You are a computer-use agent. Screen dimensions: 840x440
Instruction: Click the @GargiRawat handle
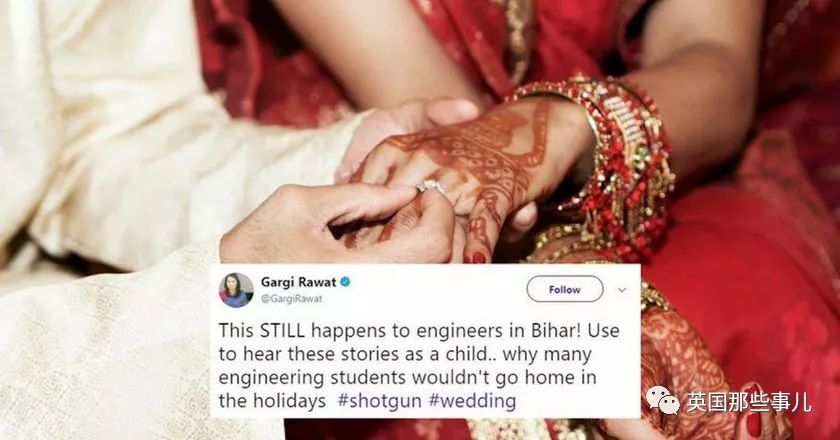[291, 299]
